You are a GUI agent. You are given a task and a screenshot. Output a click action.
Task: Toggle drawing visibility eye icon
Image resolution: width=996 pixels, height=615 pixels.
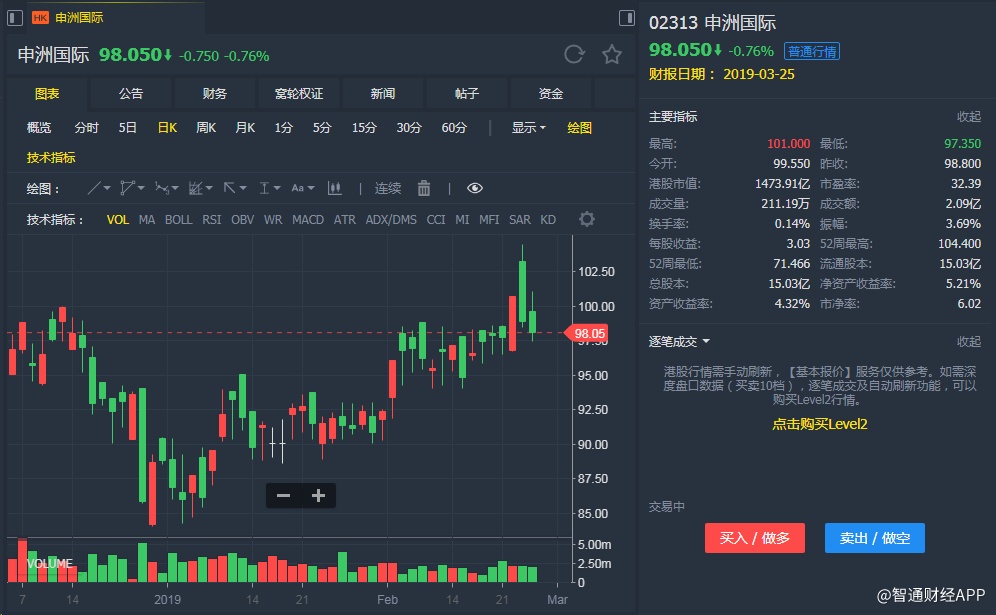pos(474,188)
